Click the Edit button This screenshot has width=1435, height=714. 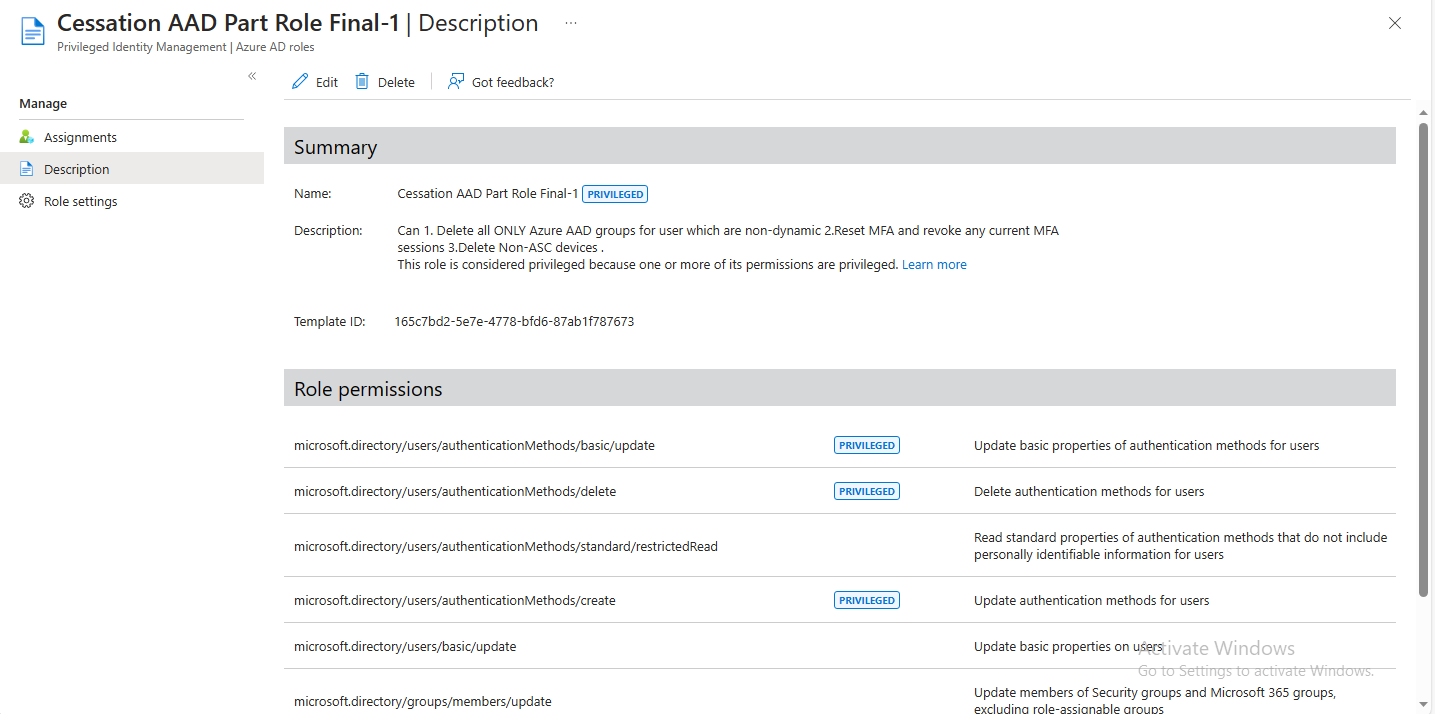314,81
